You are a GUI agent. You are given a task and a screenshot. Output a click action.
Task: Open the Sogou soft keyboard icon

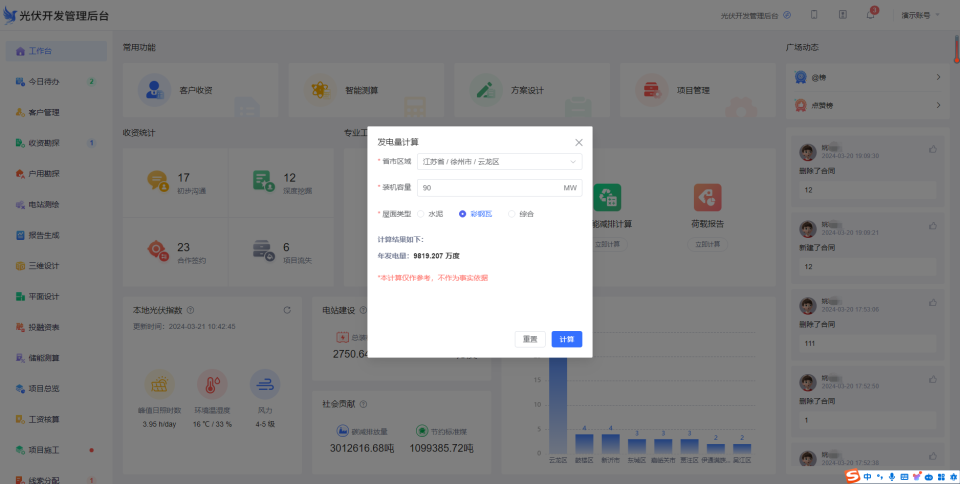coord(904,477)
